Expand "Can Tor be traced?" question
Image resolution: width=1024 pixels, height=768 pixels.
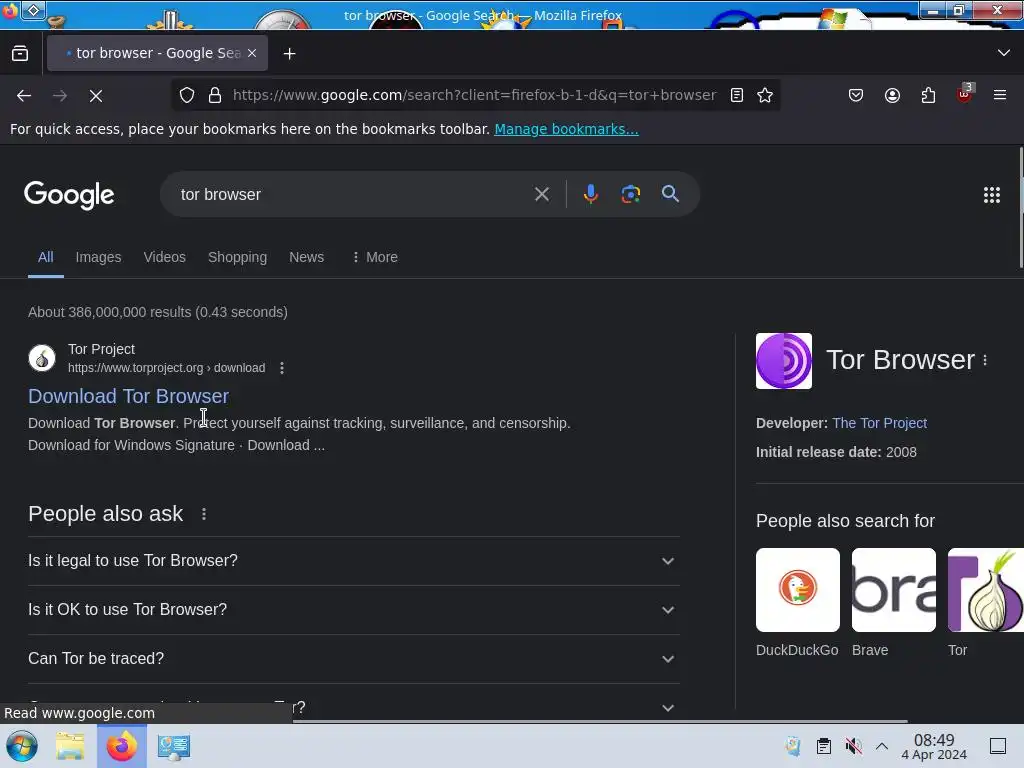pos(353,658)
